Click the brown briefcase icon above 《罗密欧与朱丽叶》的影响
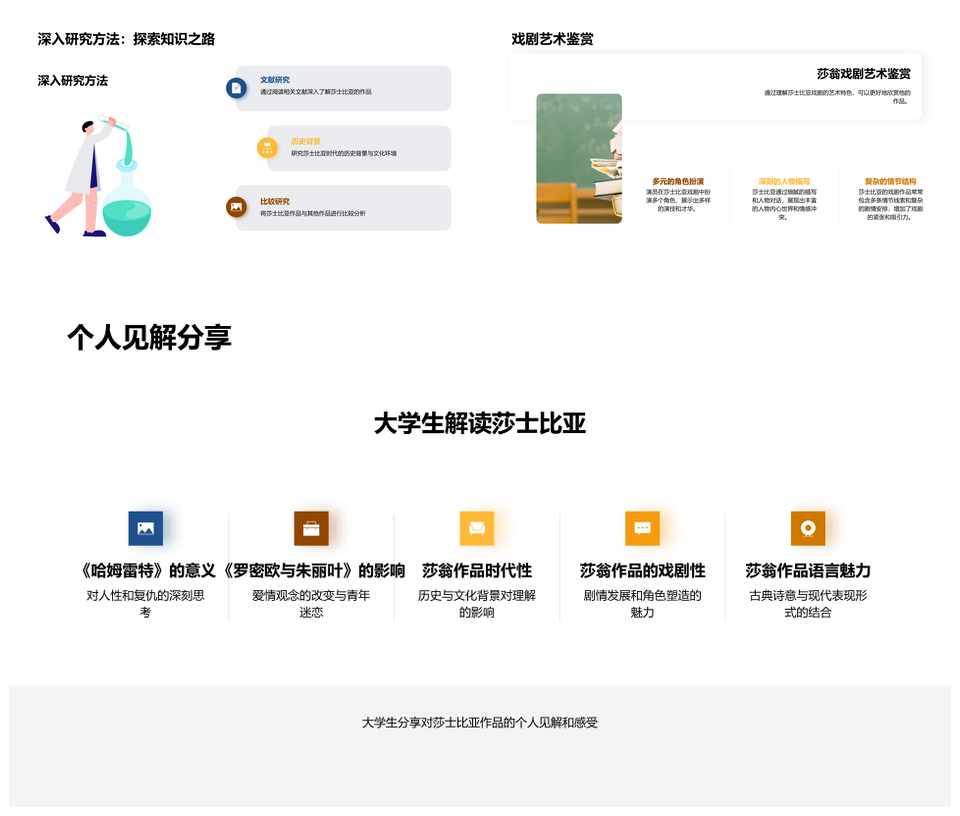Screen dimensions: 960x816 coord(311,528)
